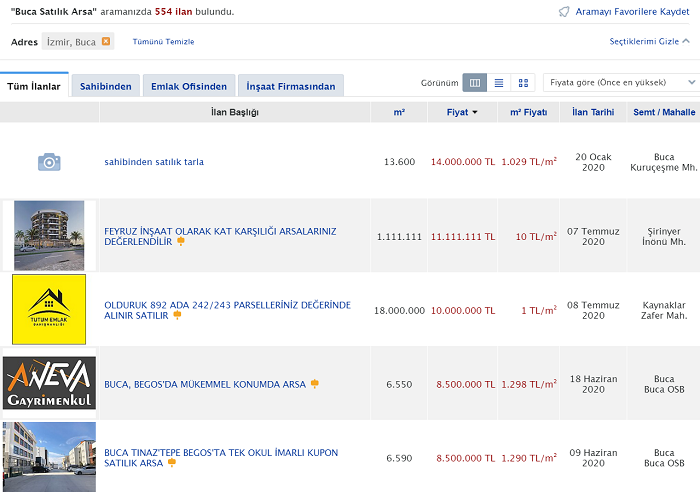Image resolution: width=700 pixels, height=492 pixels.
Task: Click the pin icon next to Feyruz İnşaat listing
Action: pos(181,241)
